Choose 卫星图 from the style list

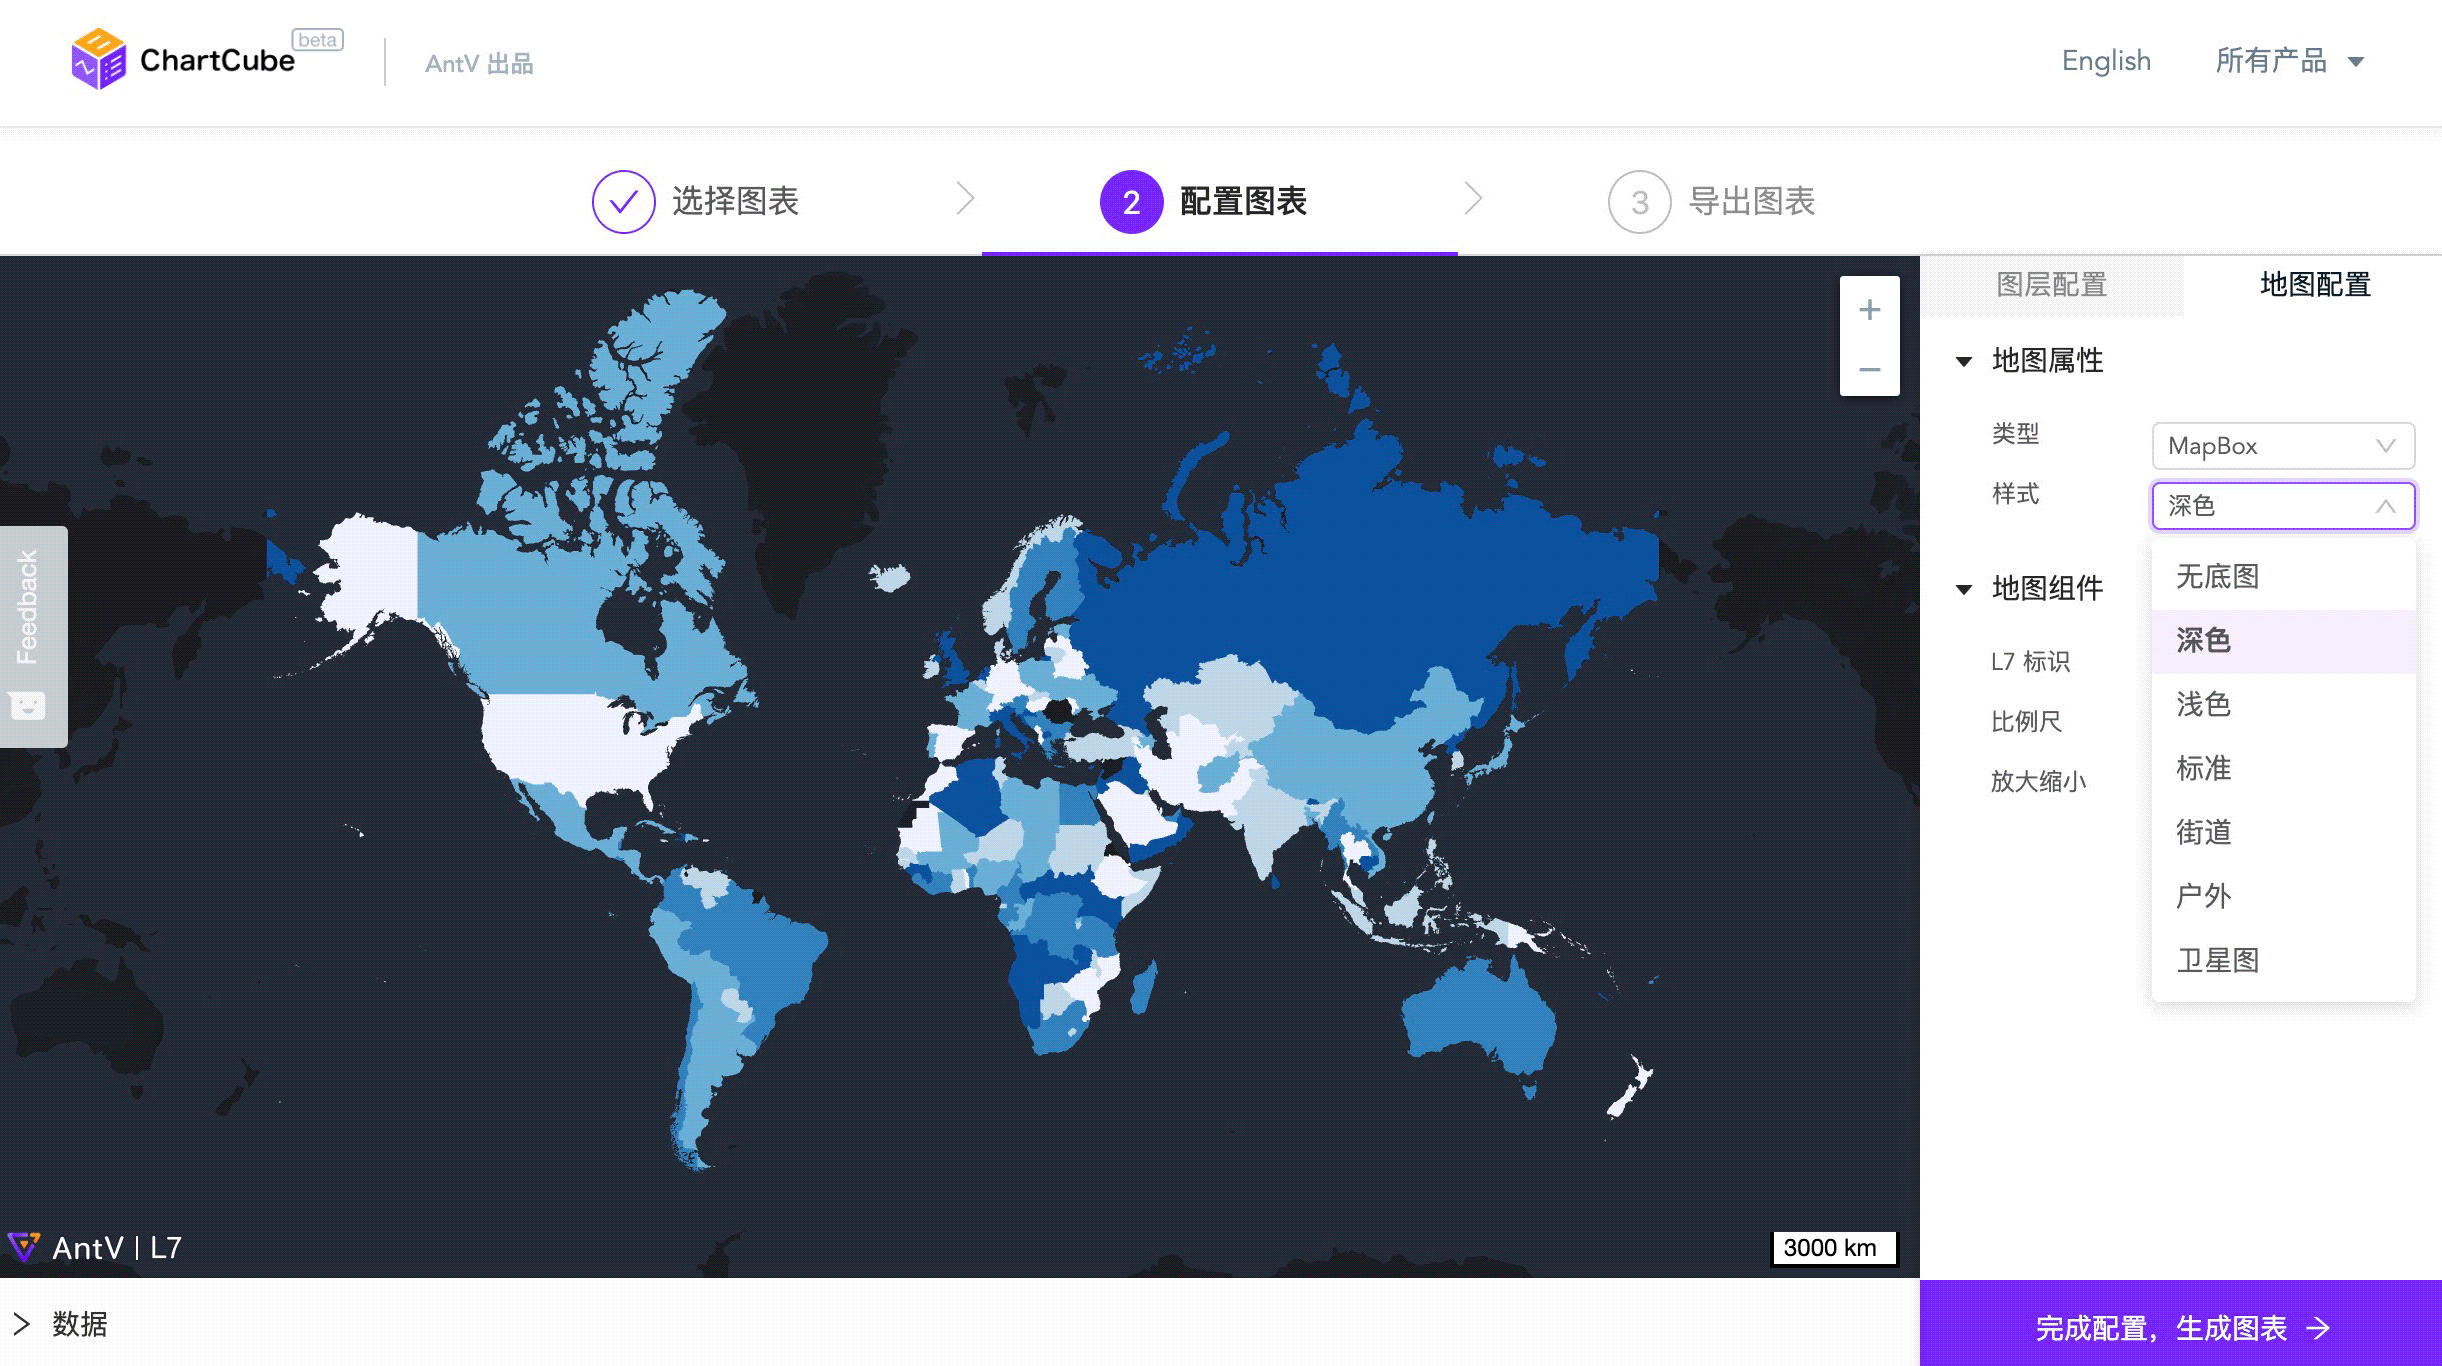click(2217, 960)
